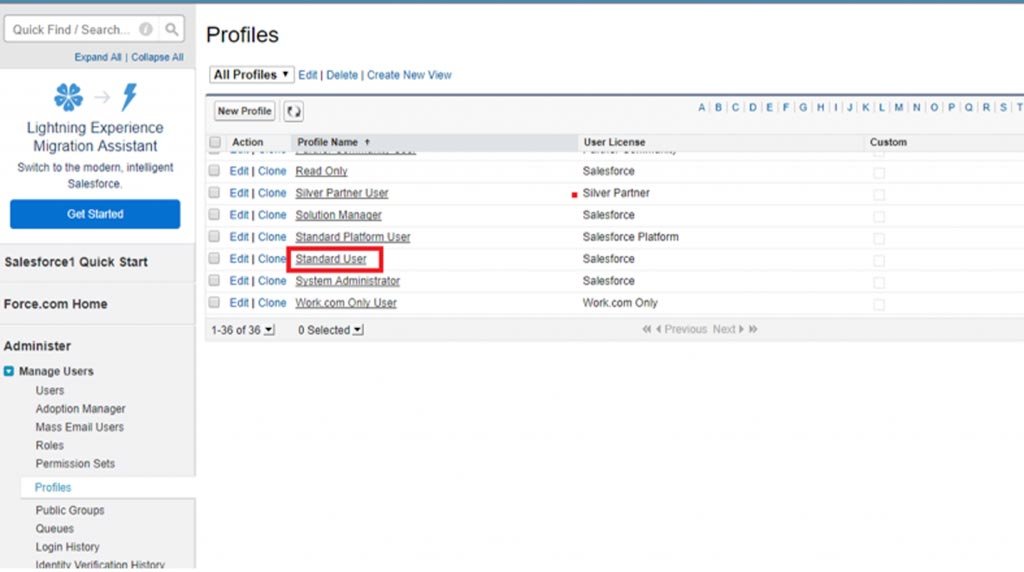Viewport: 1024px width, 572px height.
Task: Check the Work.com Only User row checkbox
Action: point(214,302)
